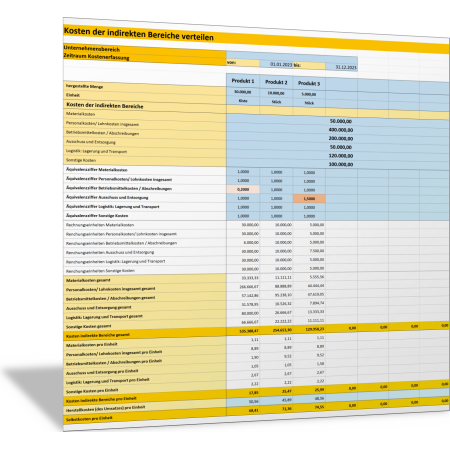Click the 'Materialkosten gesamt' row label

click(x=88, y=280)
